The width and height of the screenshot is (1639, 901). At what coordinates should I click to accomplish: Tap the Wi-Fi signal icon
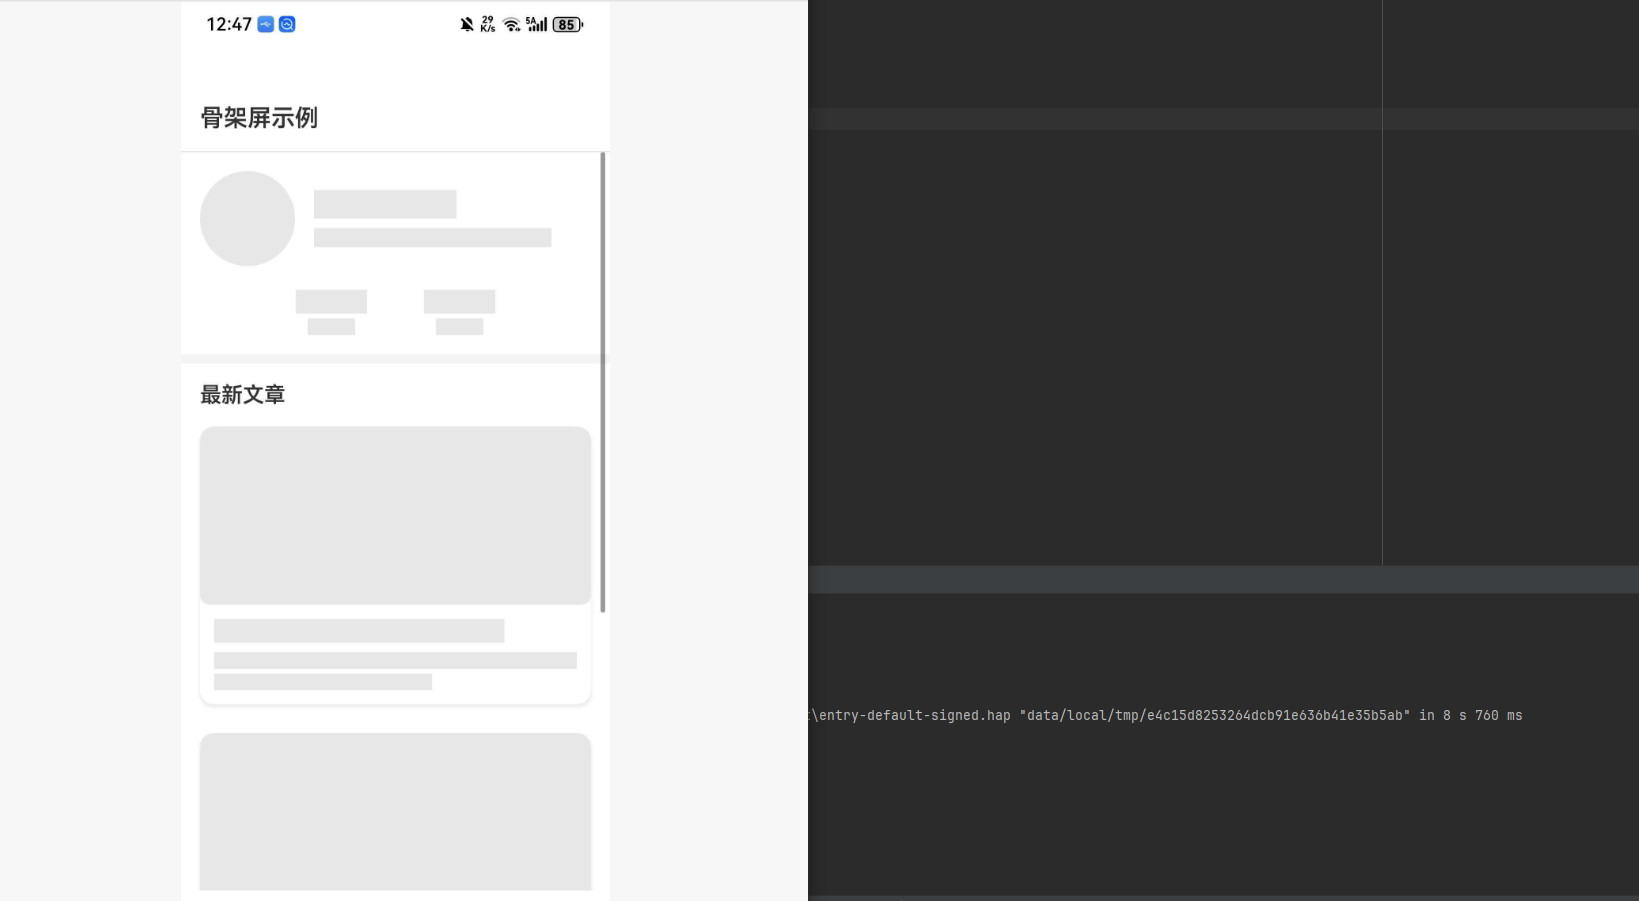512,24
